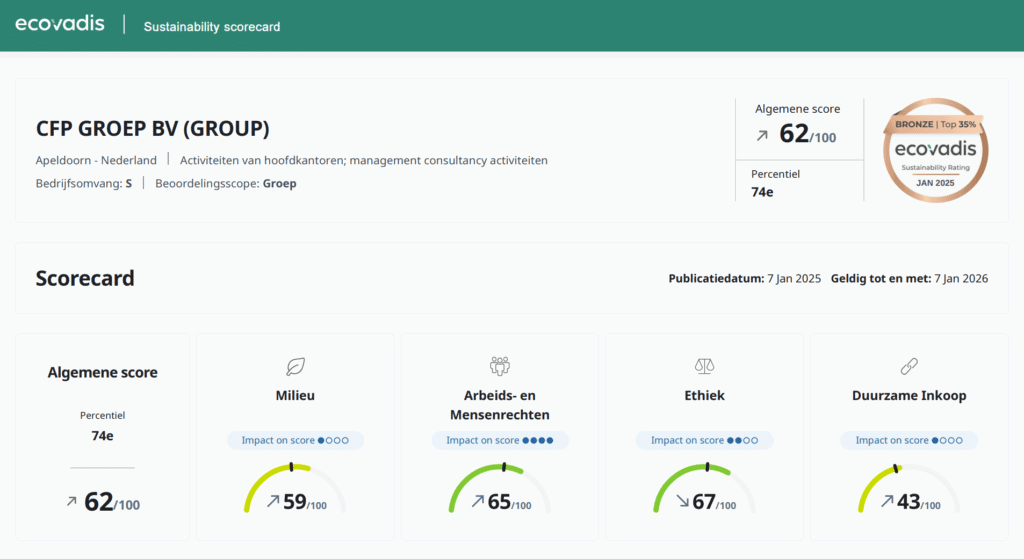Viewport: 1024px width, 559px height.
Task: Open the Bronze Top 35% EcoVadis medal
Action: click(935, 150)
